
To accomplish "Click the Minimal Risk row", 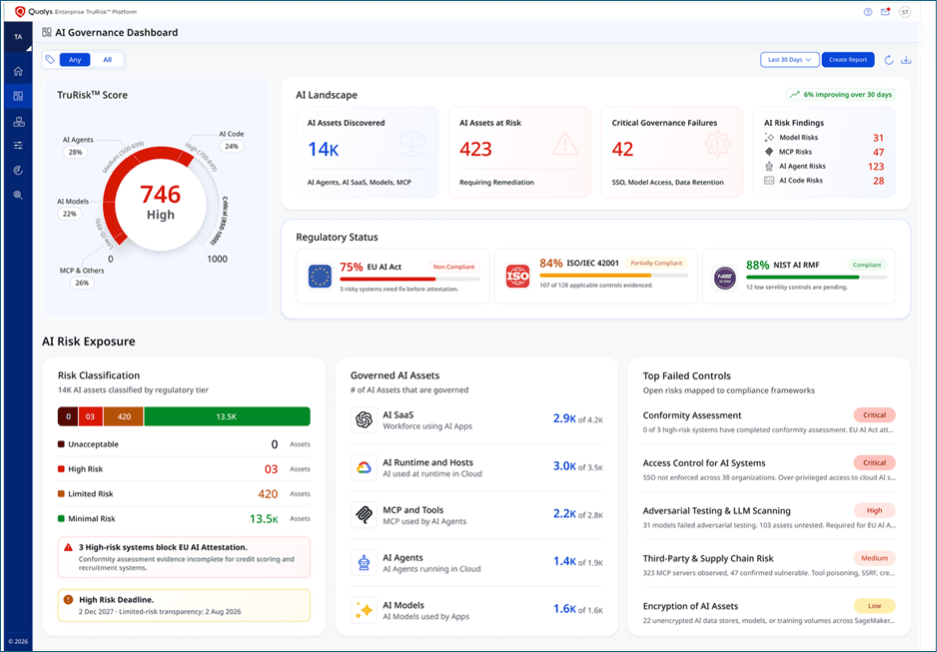I will click(184, 519).
